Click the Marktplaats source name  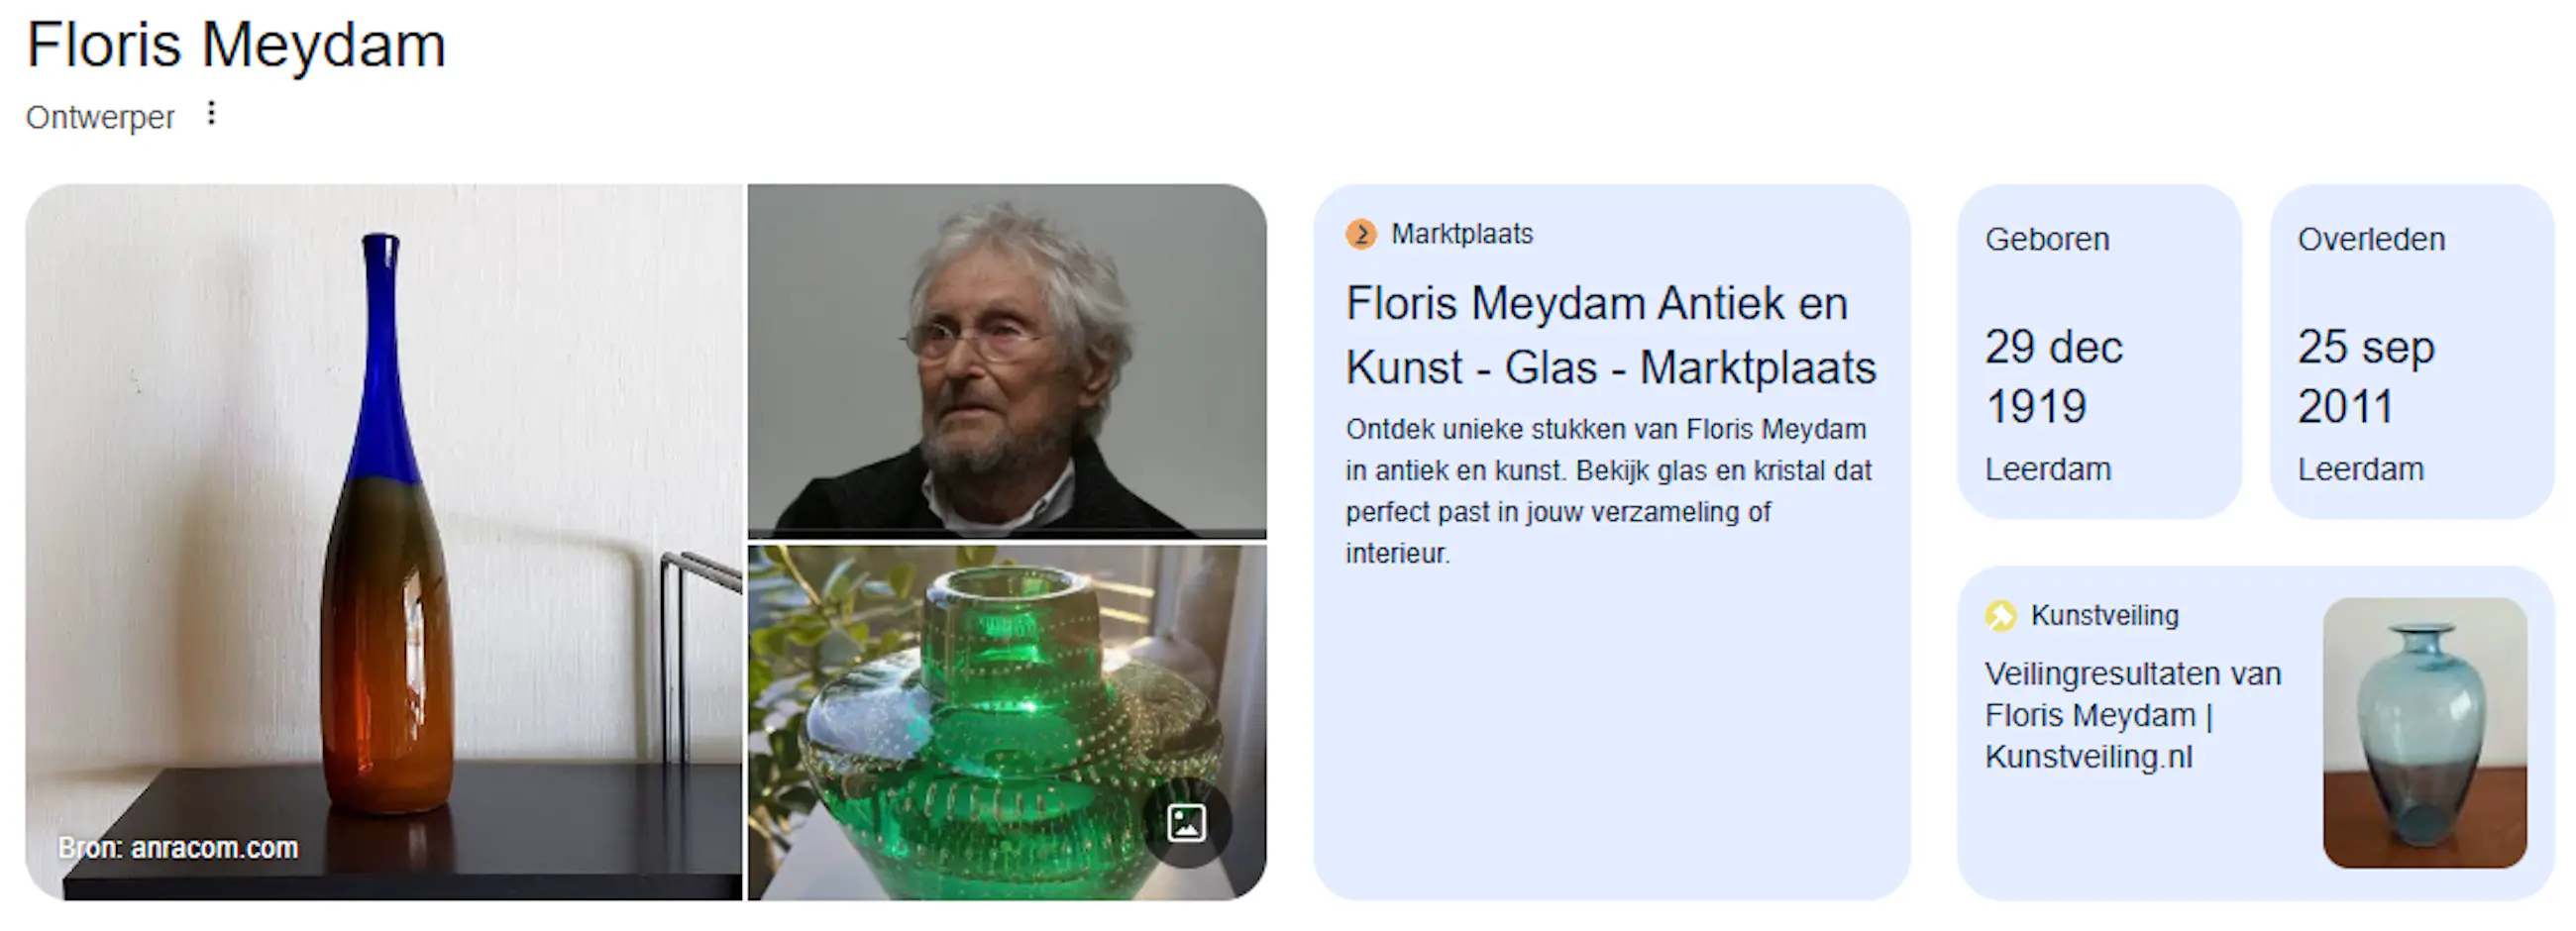pos(1462,234)
